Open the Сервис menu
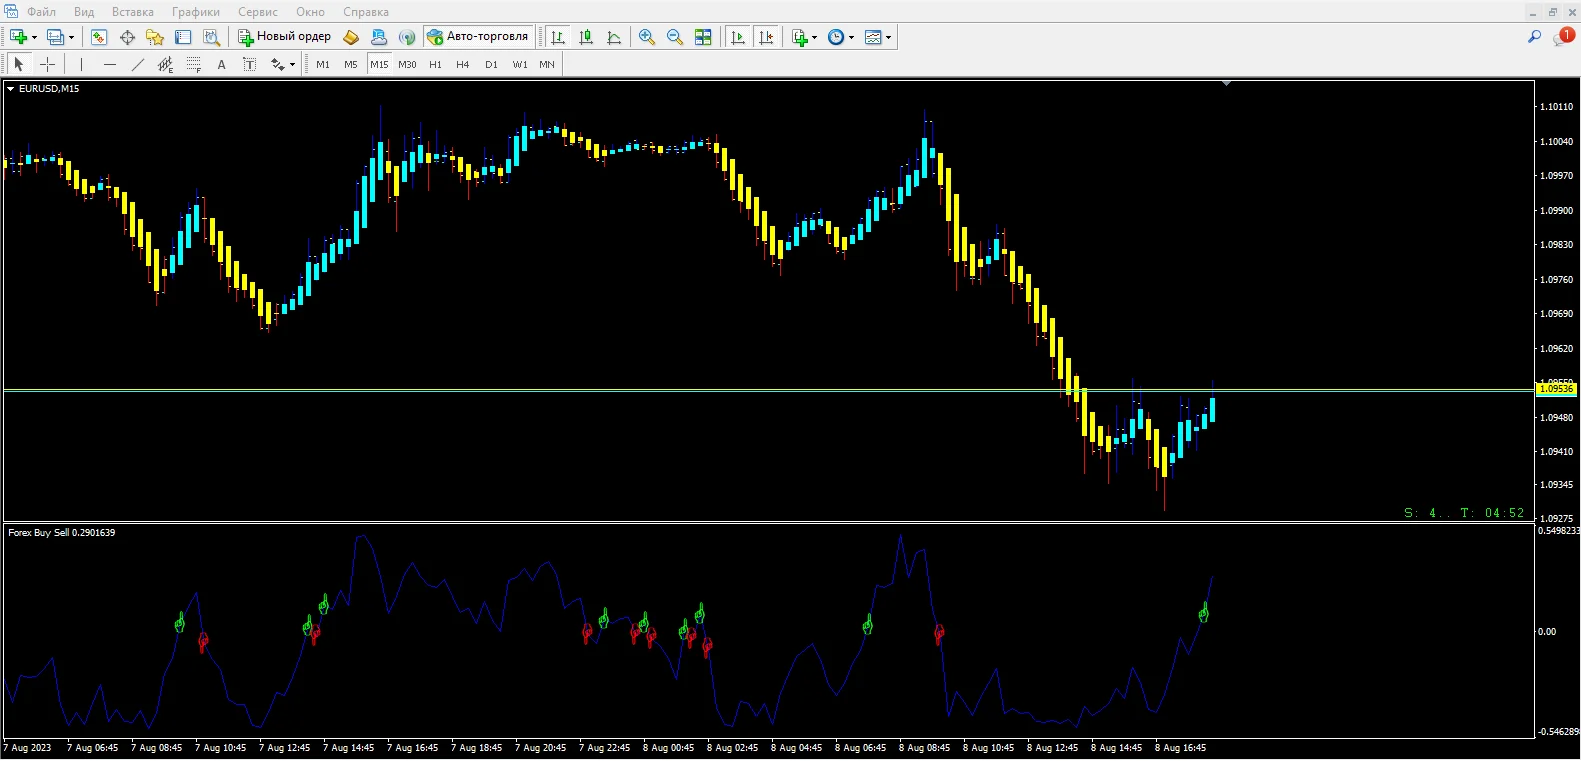 click(x=258, y=12)
